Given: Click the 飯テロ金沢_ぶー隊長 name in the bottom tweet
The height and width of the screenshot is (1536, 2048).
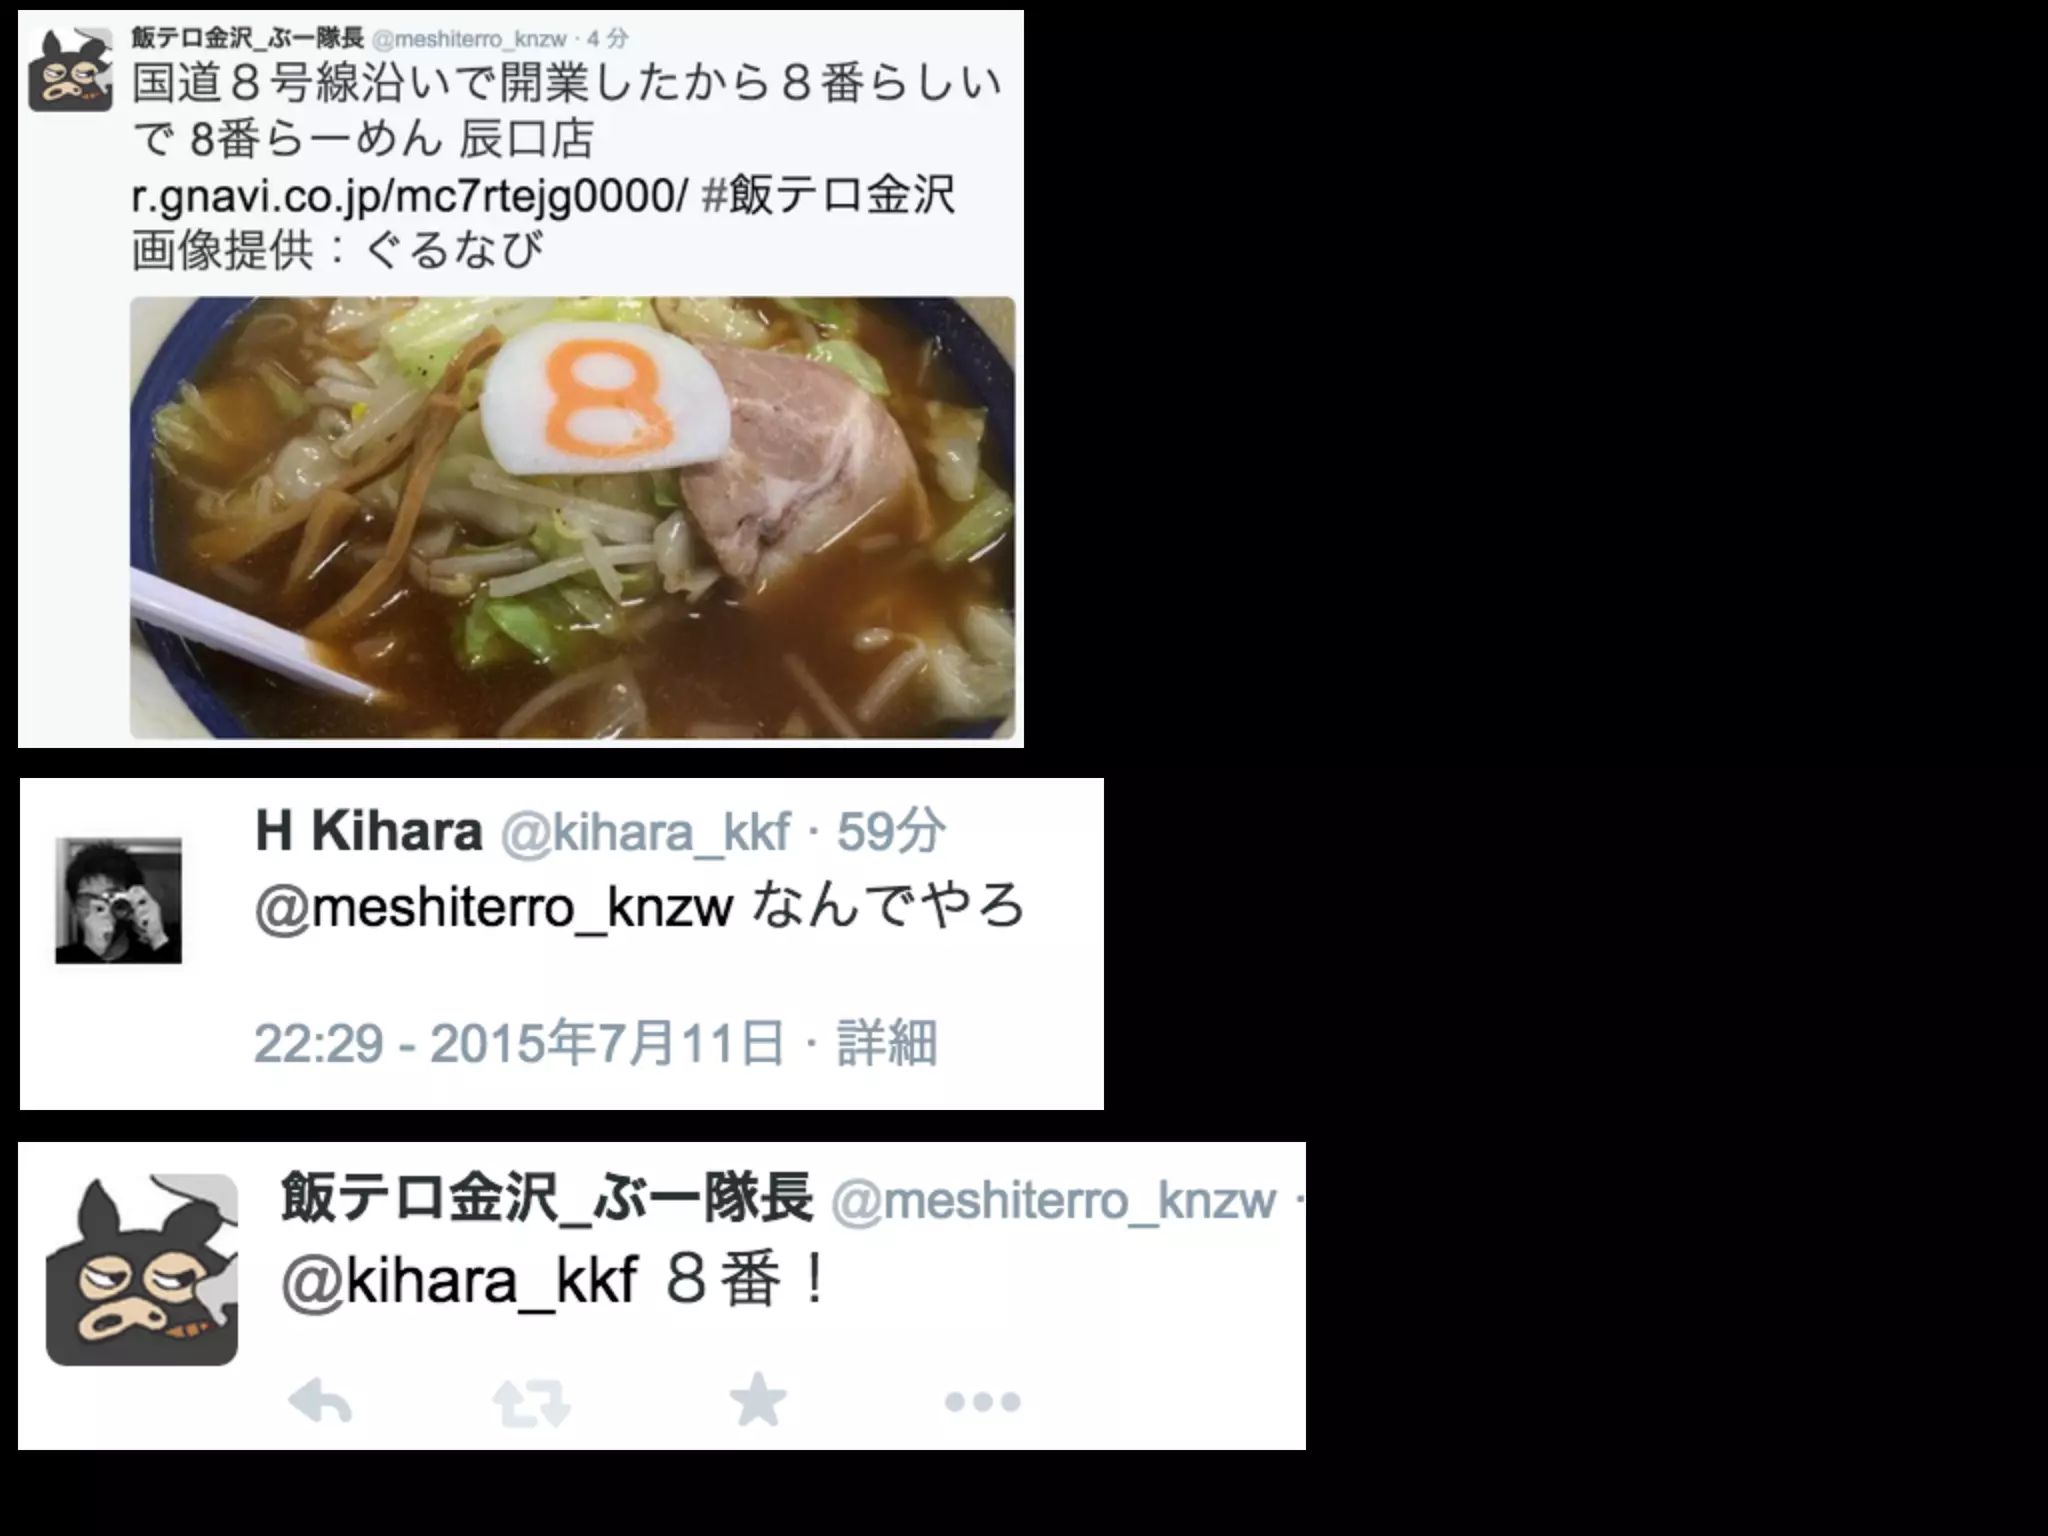Looking at the screenshot, I should click(546, 1198).
